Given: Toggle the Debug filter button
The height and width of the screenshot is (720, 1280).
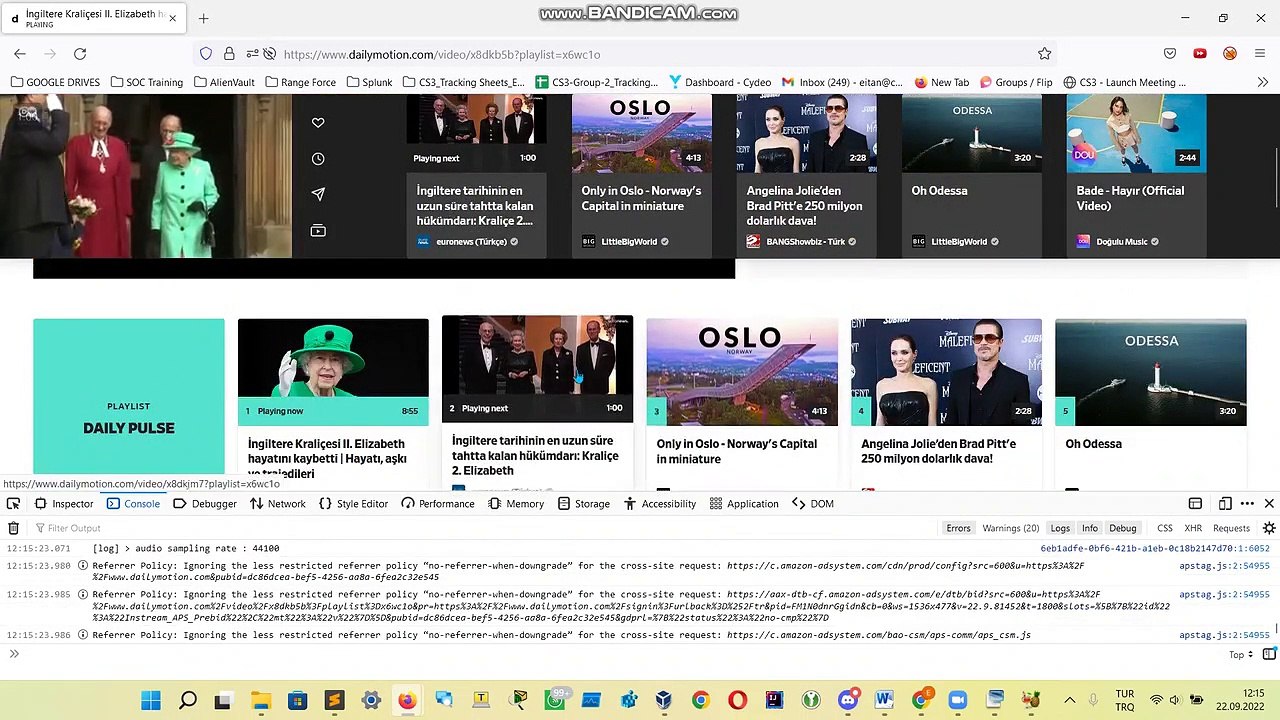Looking at the screenshot, I should 1122,528.
